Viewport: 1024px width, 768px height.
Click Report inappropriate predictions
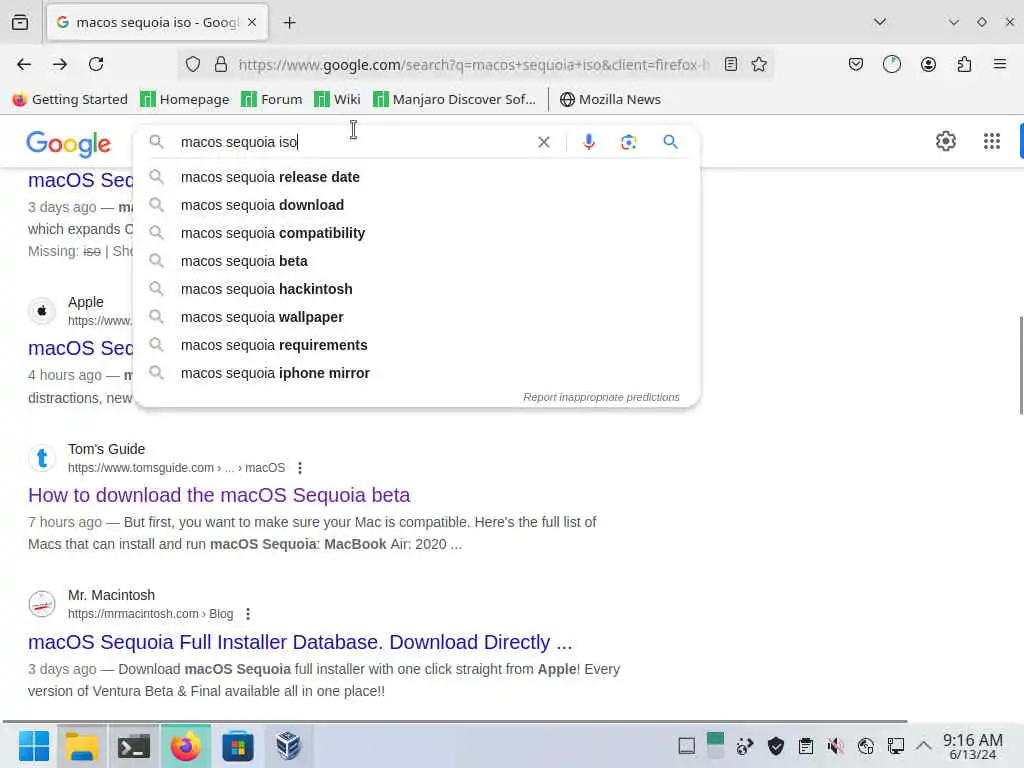pyautogui.click(x=601, y=397)
